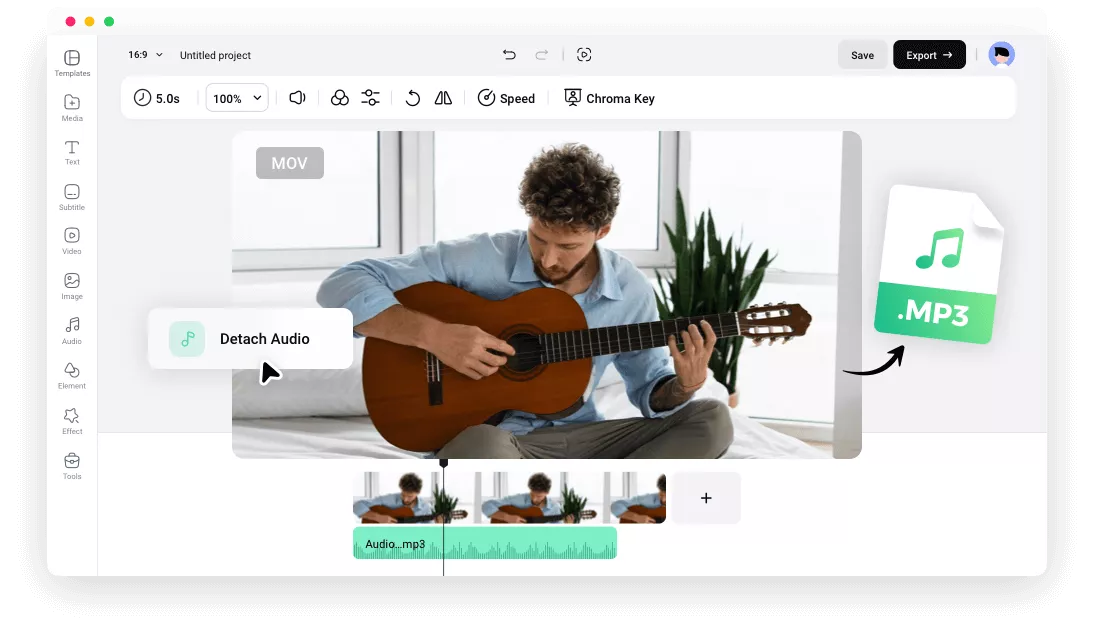Open the Element panel
This screenshot has width=1094, height=635.
[72, 376]
